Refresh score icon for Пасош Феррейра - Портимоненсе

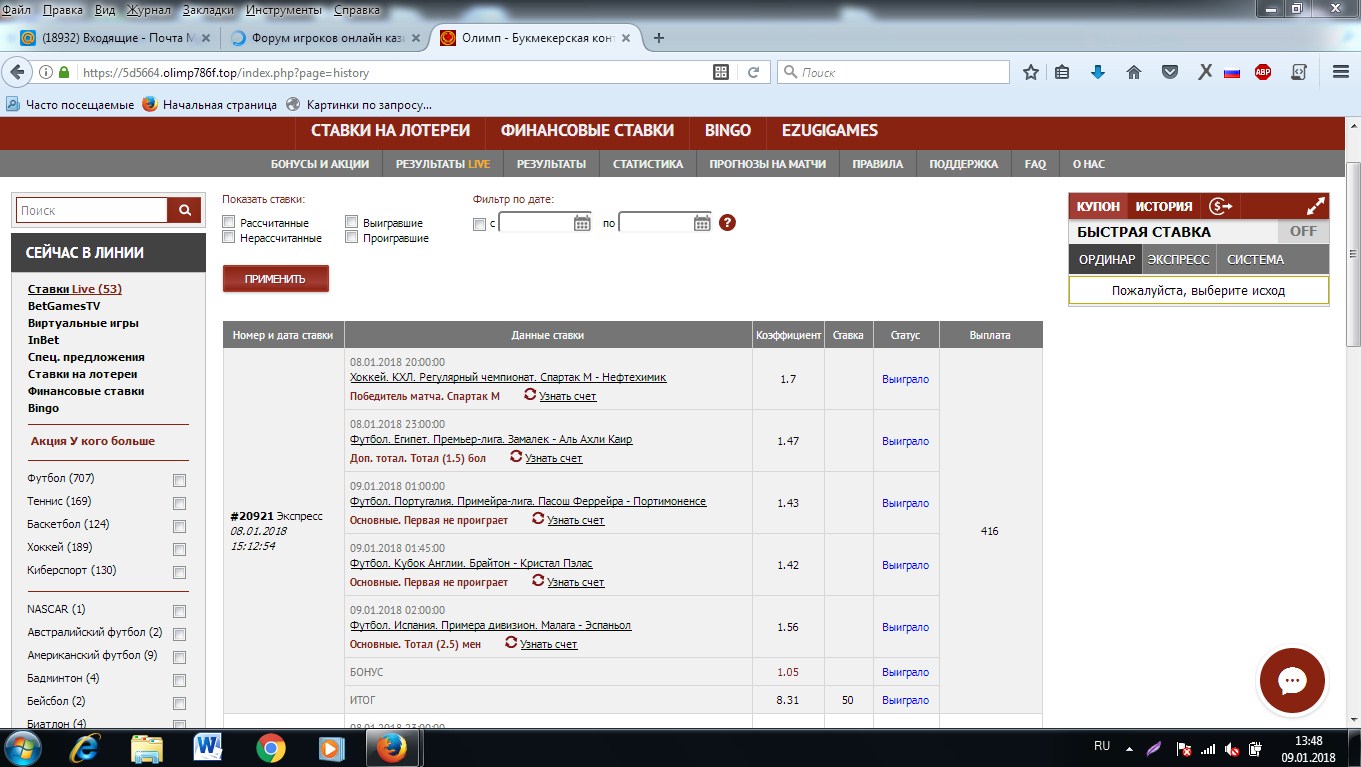click(x=538, y=519)
